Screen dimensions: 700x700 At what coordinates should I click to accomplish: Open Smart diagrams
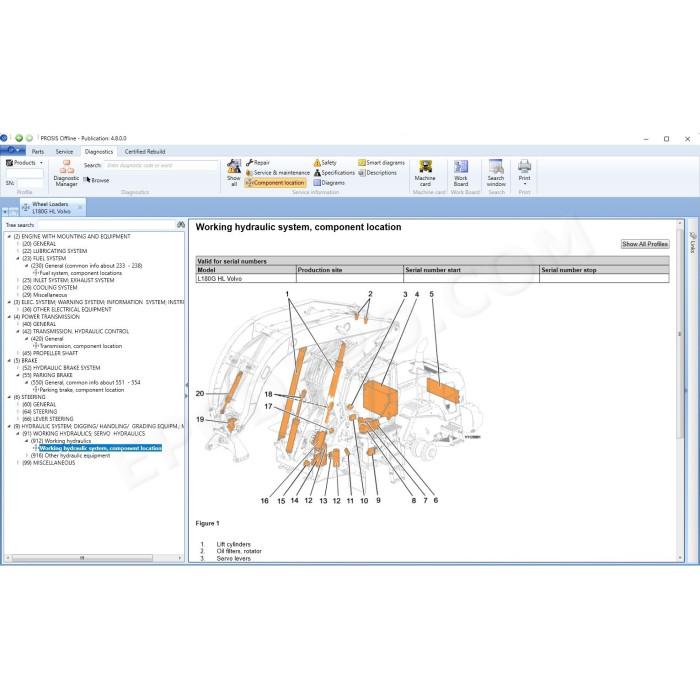pyautogui.click(x=381, y=162)
